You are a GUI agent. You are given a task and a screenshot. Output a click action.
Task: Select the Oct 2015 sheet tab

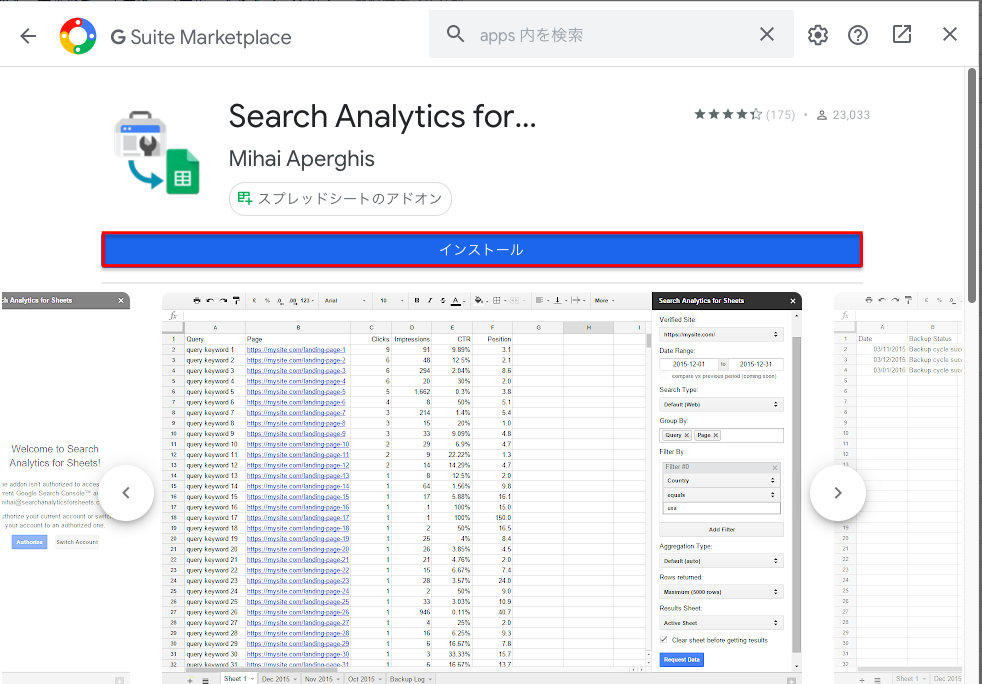pos(364,679)
